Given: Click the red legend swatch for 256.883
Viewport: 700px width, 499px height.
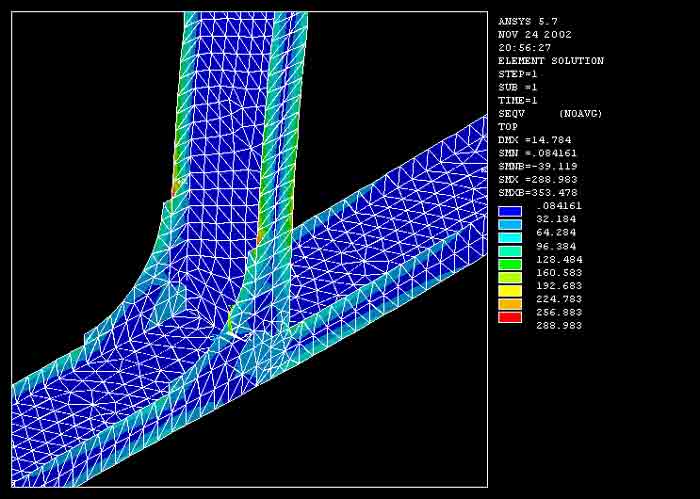Looking at the screenshot, I should pos(510,317).
